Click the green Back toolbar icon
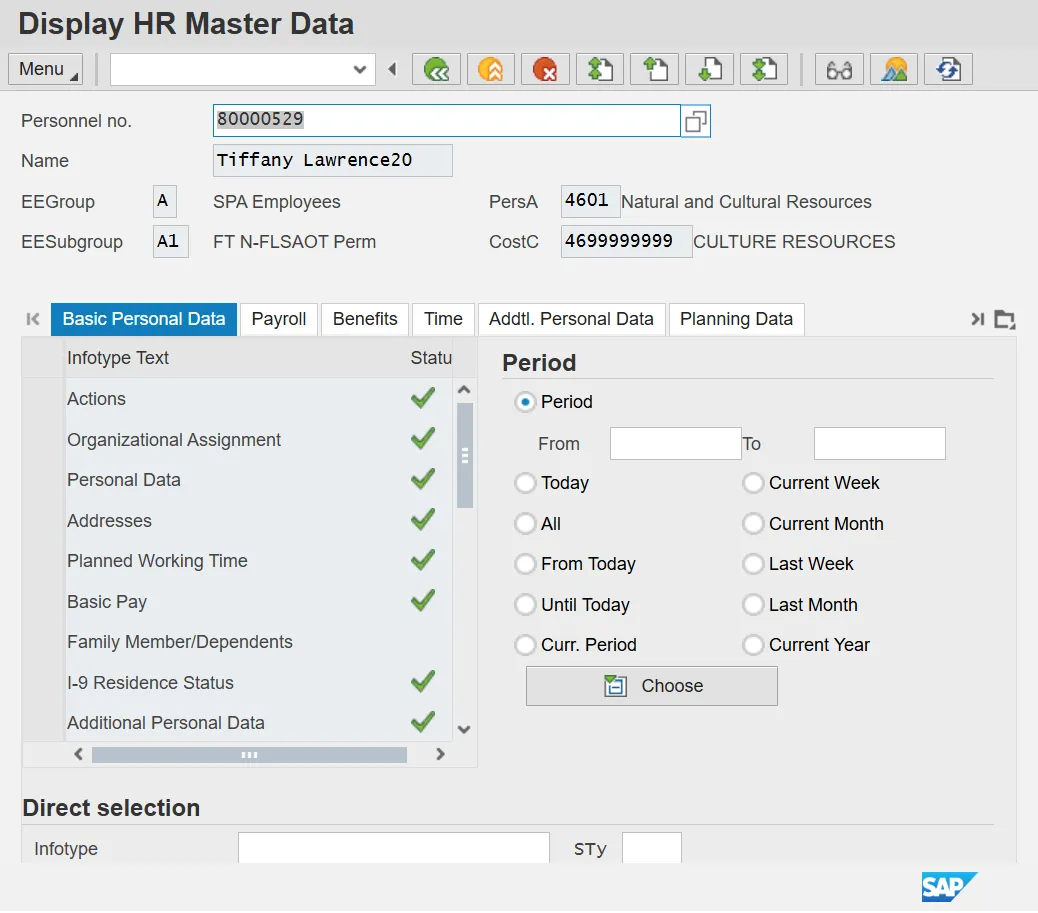Screen dimensions: 1038x913 point(437,69)
